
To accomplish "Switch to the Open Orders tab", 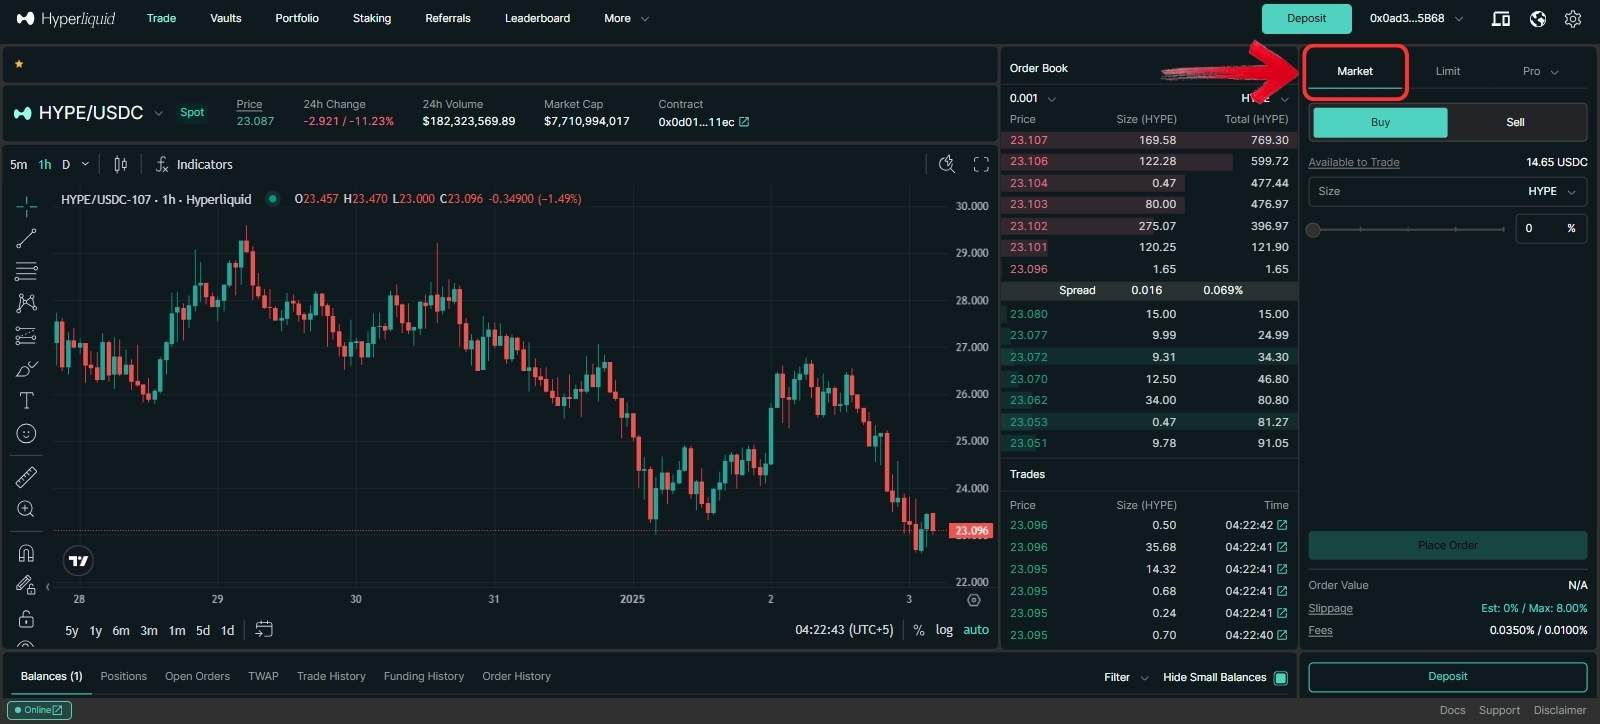I will point(197,676).
